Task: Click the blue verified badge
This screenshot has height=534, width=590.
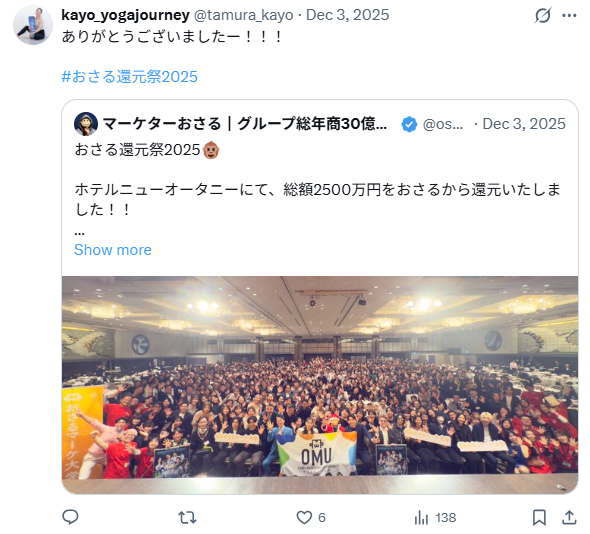Action: point(409,124)
